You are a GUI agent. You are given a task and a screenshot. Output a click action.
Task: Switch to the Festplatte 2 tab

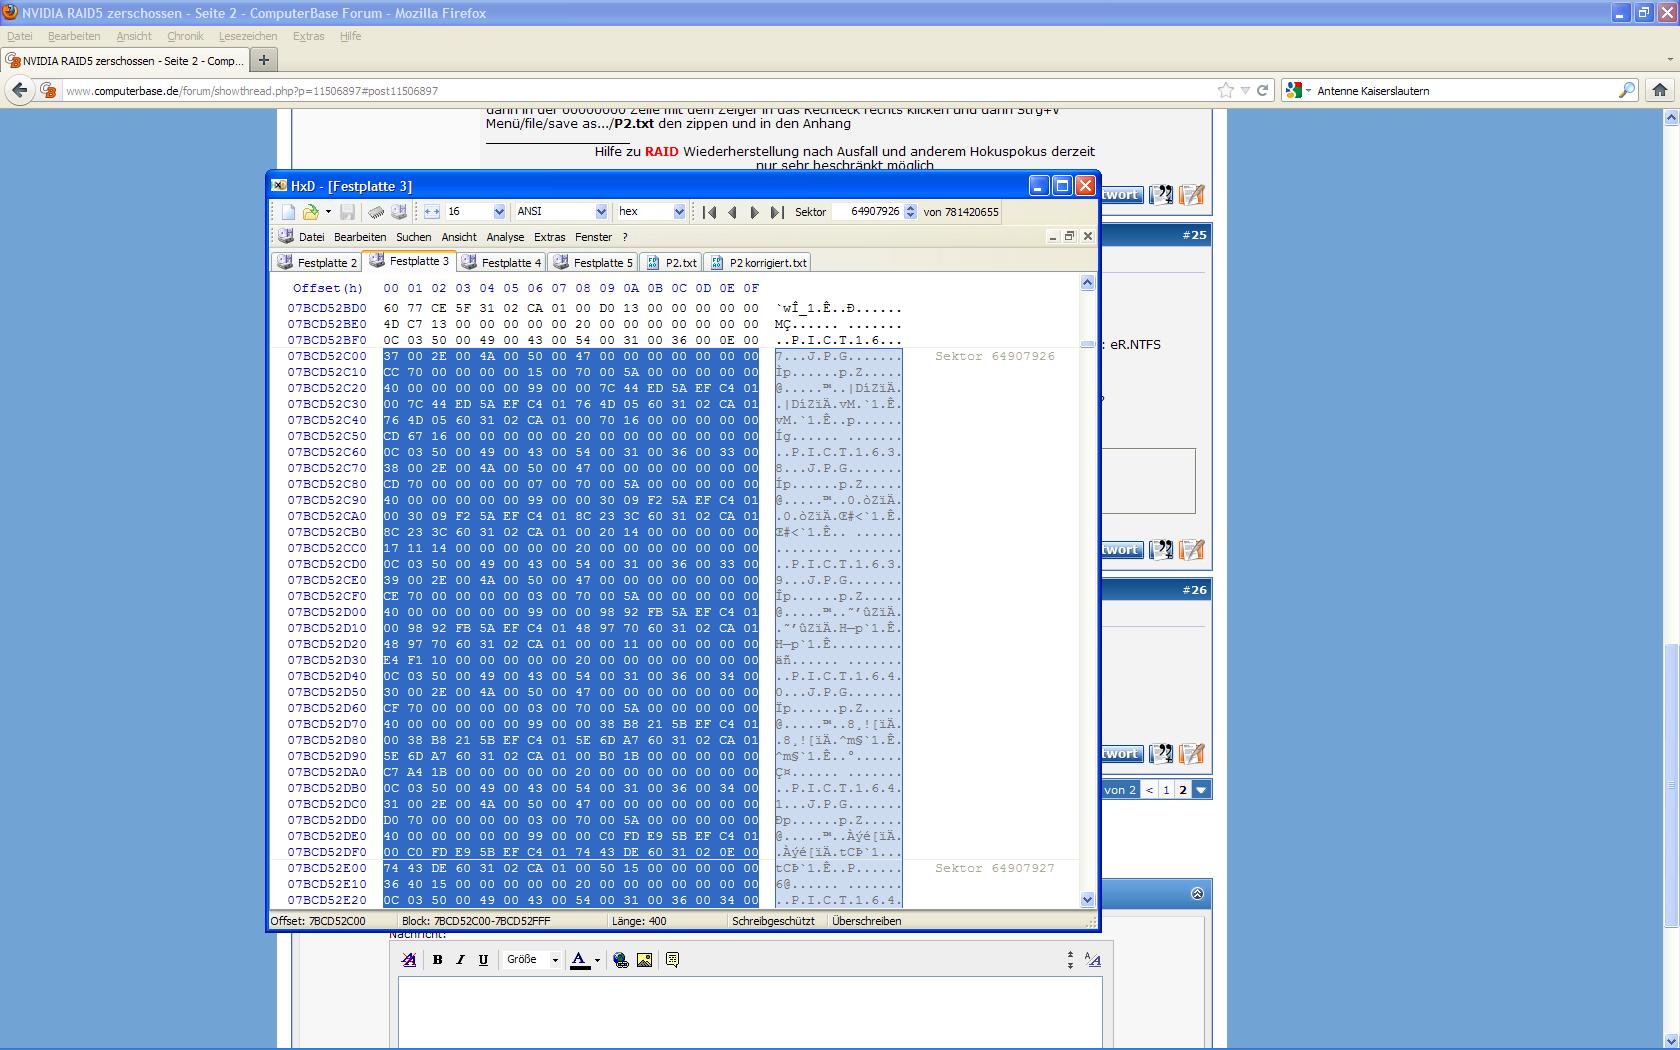pos(317,263)
